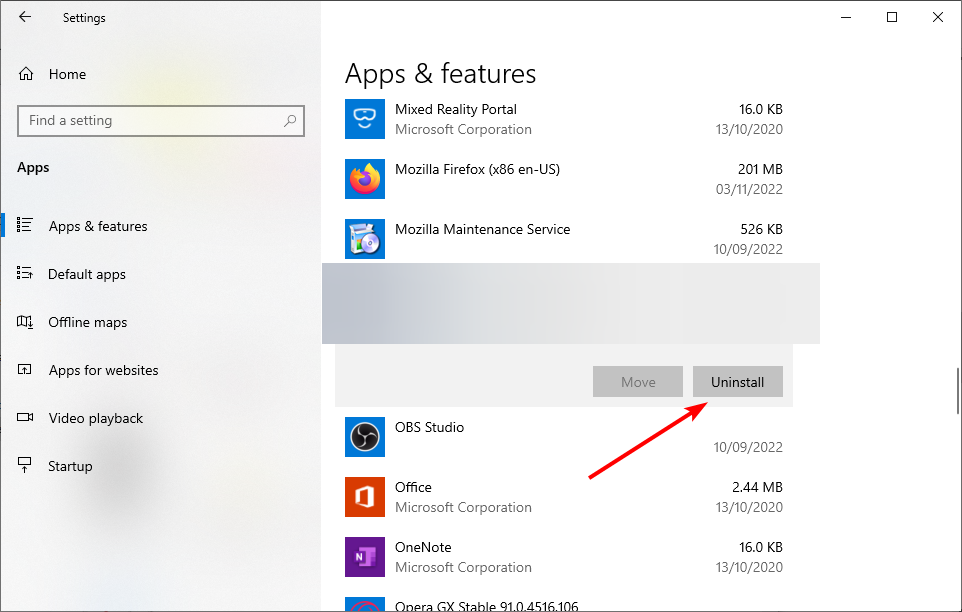Open Apps for websites page
The height and width of the screenshot is (612, 962).
(x=104, y=370)
